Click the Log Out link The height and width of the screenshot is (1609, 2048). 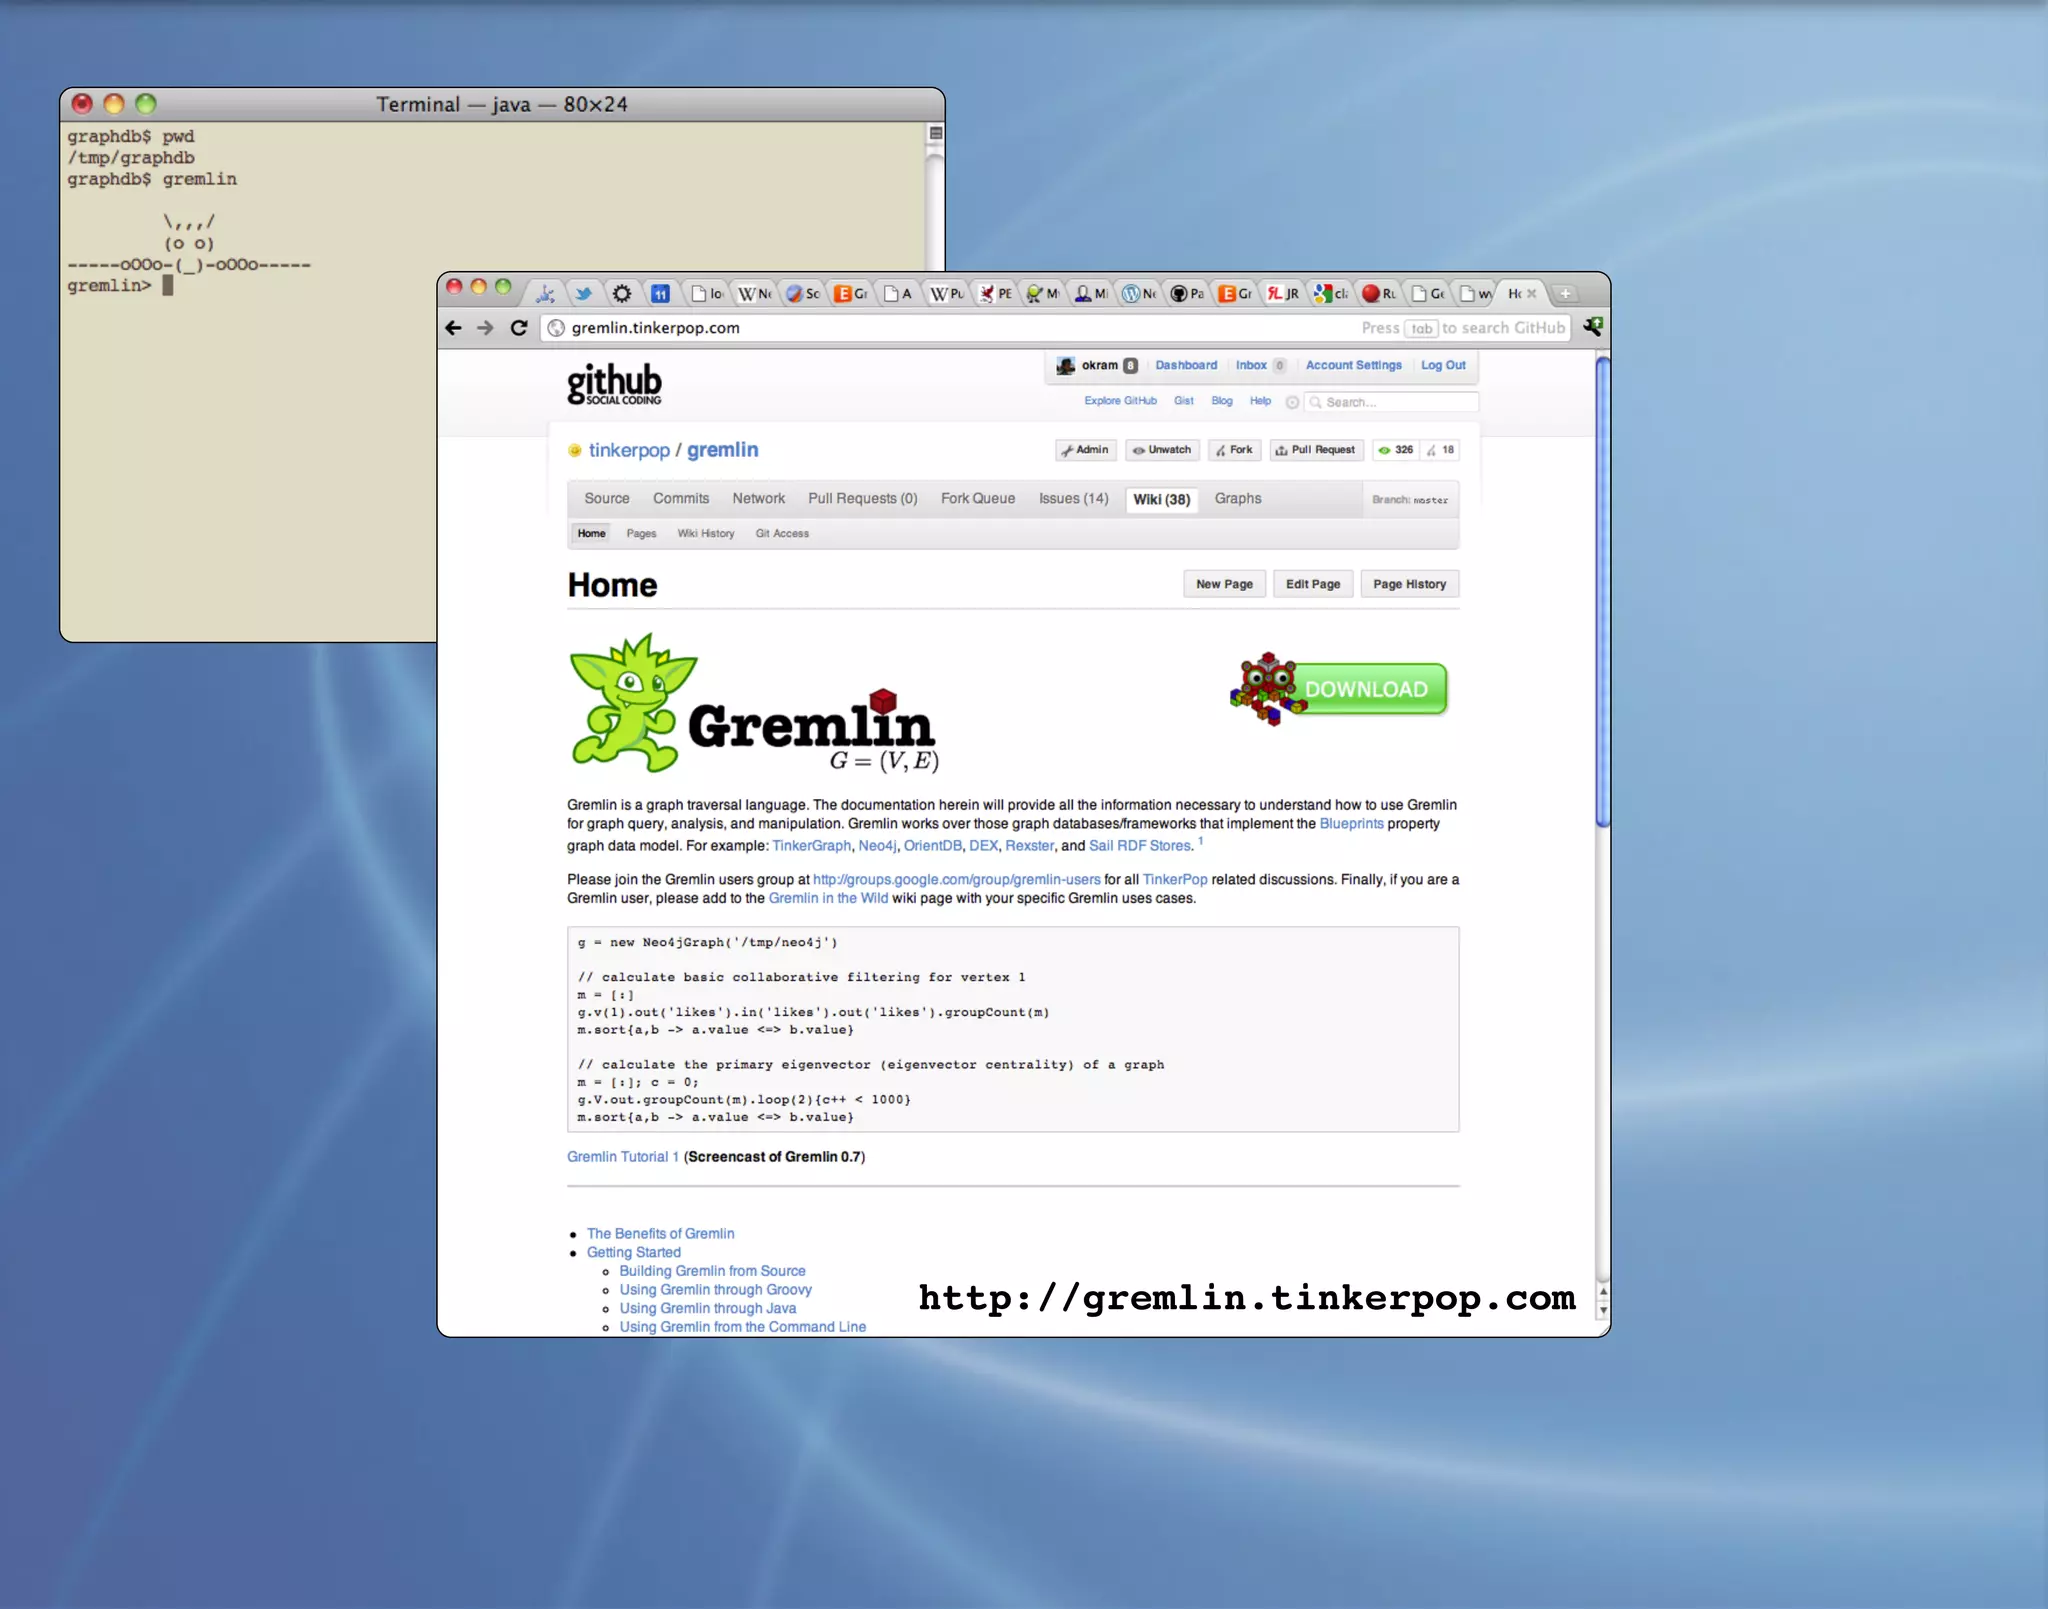(x=1443, y=365)
